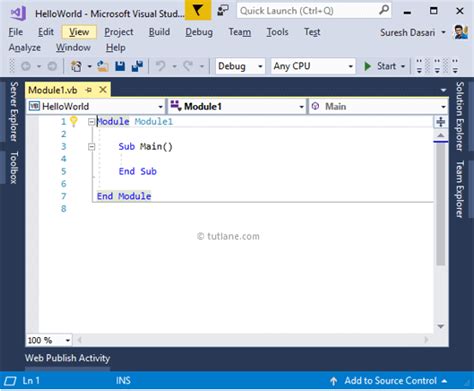
Task: Click the editor scroll down arrow
Action: [x=441, y=326]
